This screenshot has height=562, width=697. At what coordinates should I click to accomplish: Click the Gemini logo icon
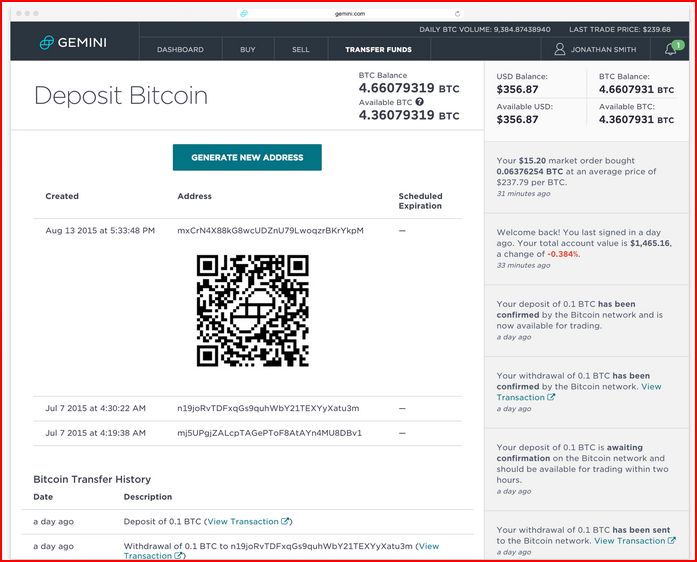coord(46,43)
